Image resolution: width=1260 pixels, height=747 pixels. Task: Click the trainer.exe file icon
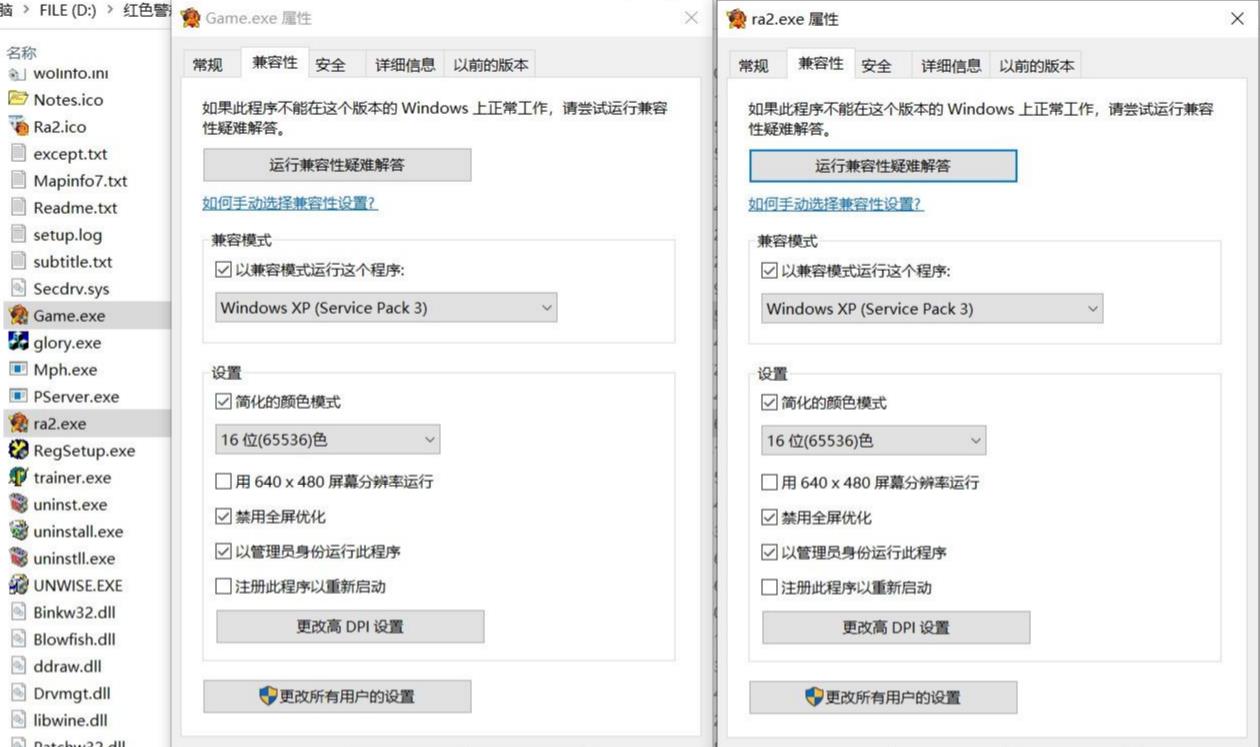18,477
